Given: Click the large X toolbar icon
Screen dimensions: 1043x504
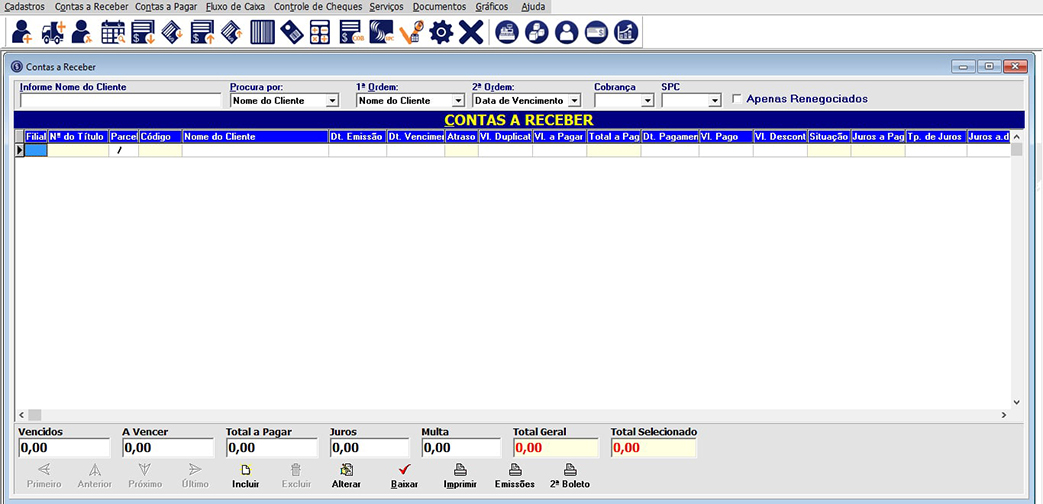Looking at the screenshot, I should pyautogui.click(x=471, y=32).
